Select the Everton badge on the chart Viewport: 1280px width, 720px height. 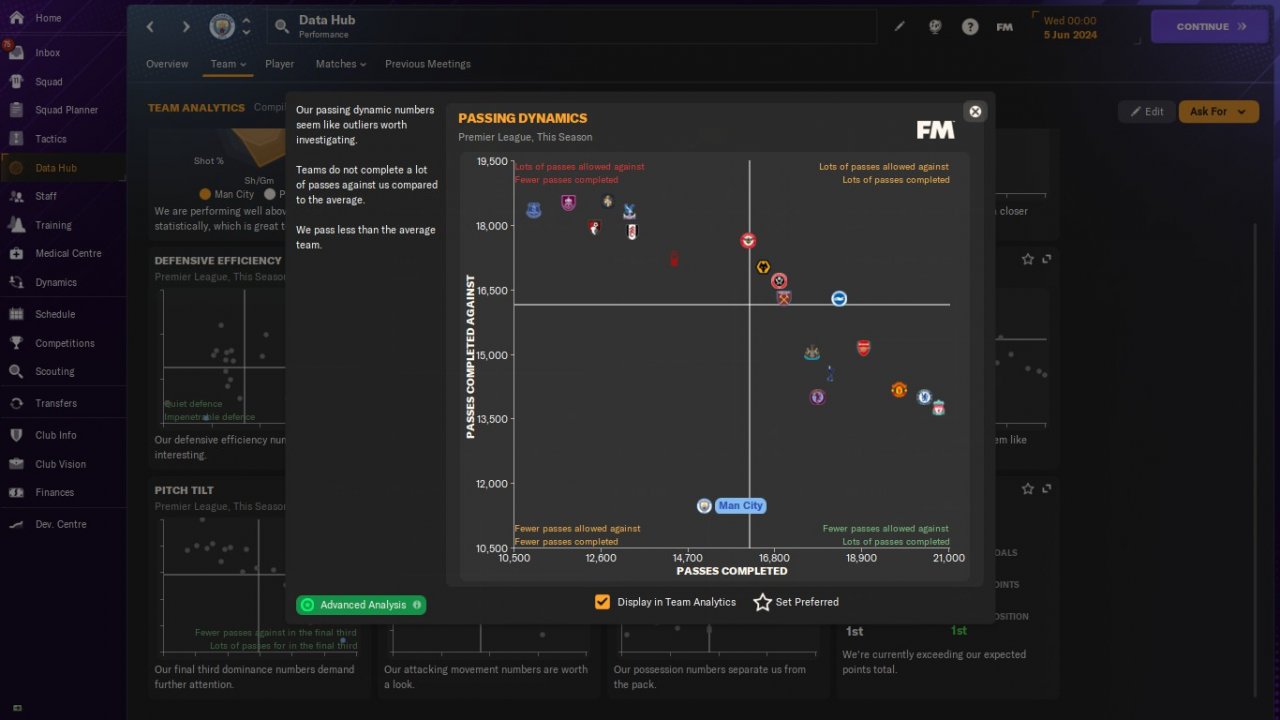(x=534, y=210)
